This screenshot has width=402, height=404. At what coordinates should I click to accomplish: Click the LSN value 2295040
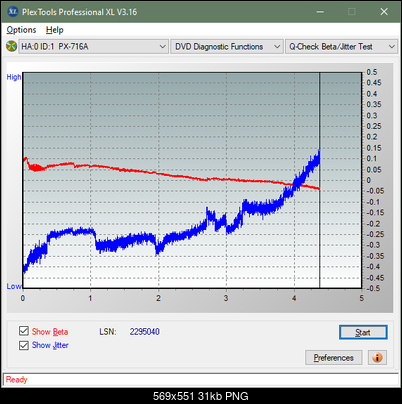pyautogui.click(x=145, y=332)
